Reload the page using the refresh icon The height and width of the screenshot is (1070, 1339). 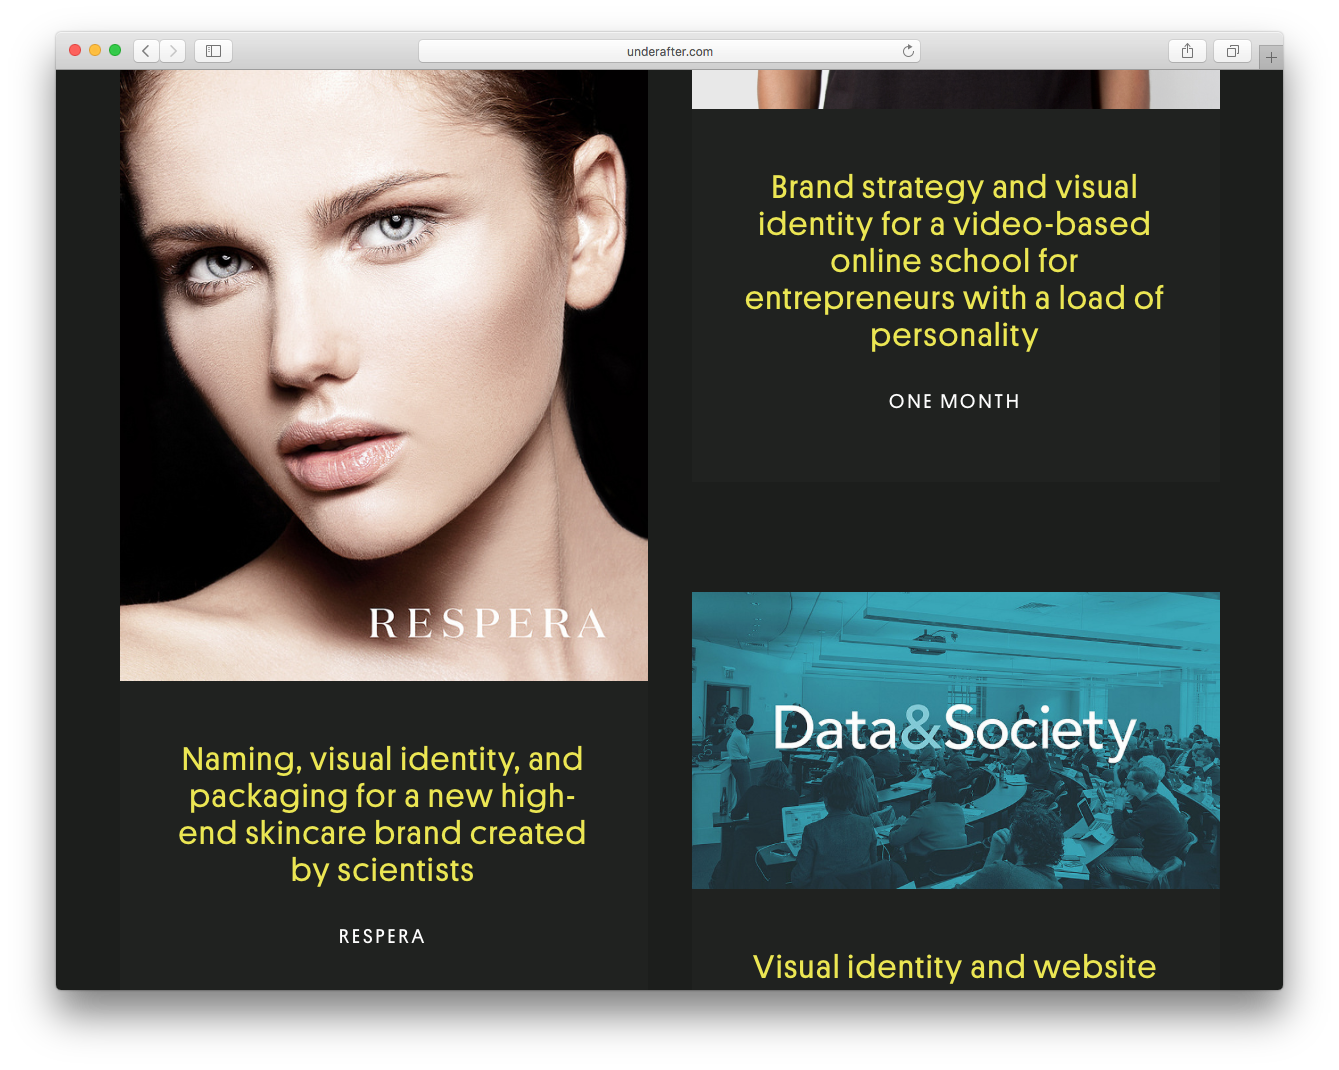point(908,51)
